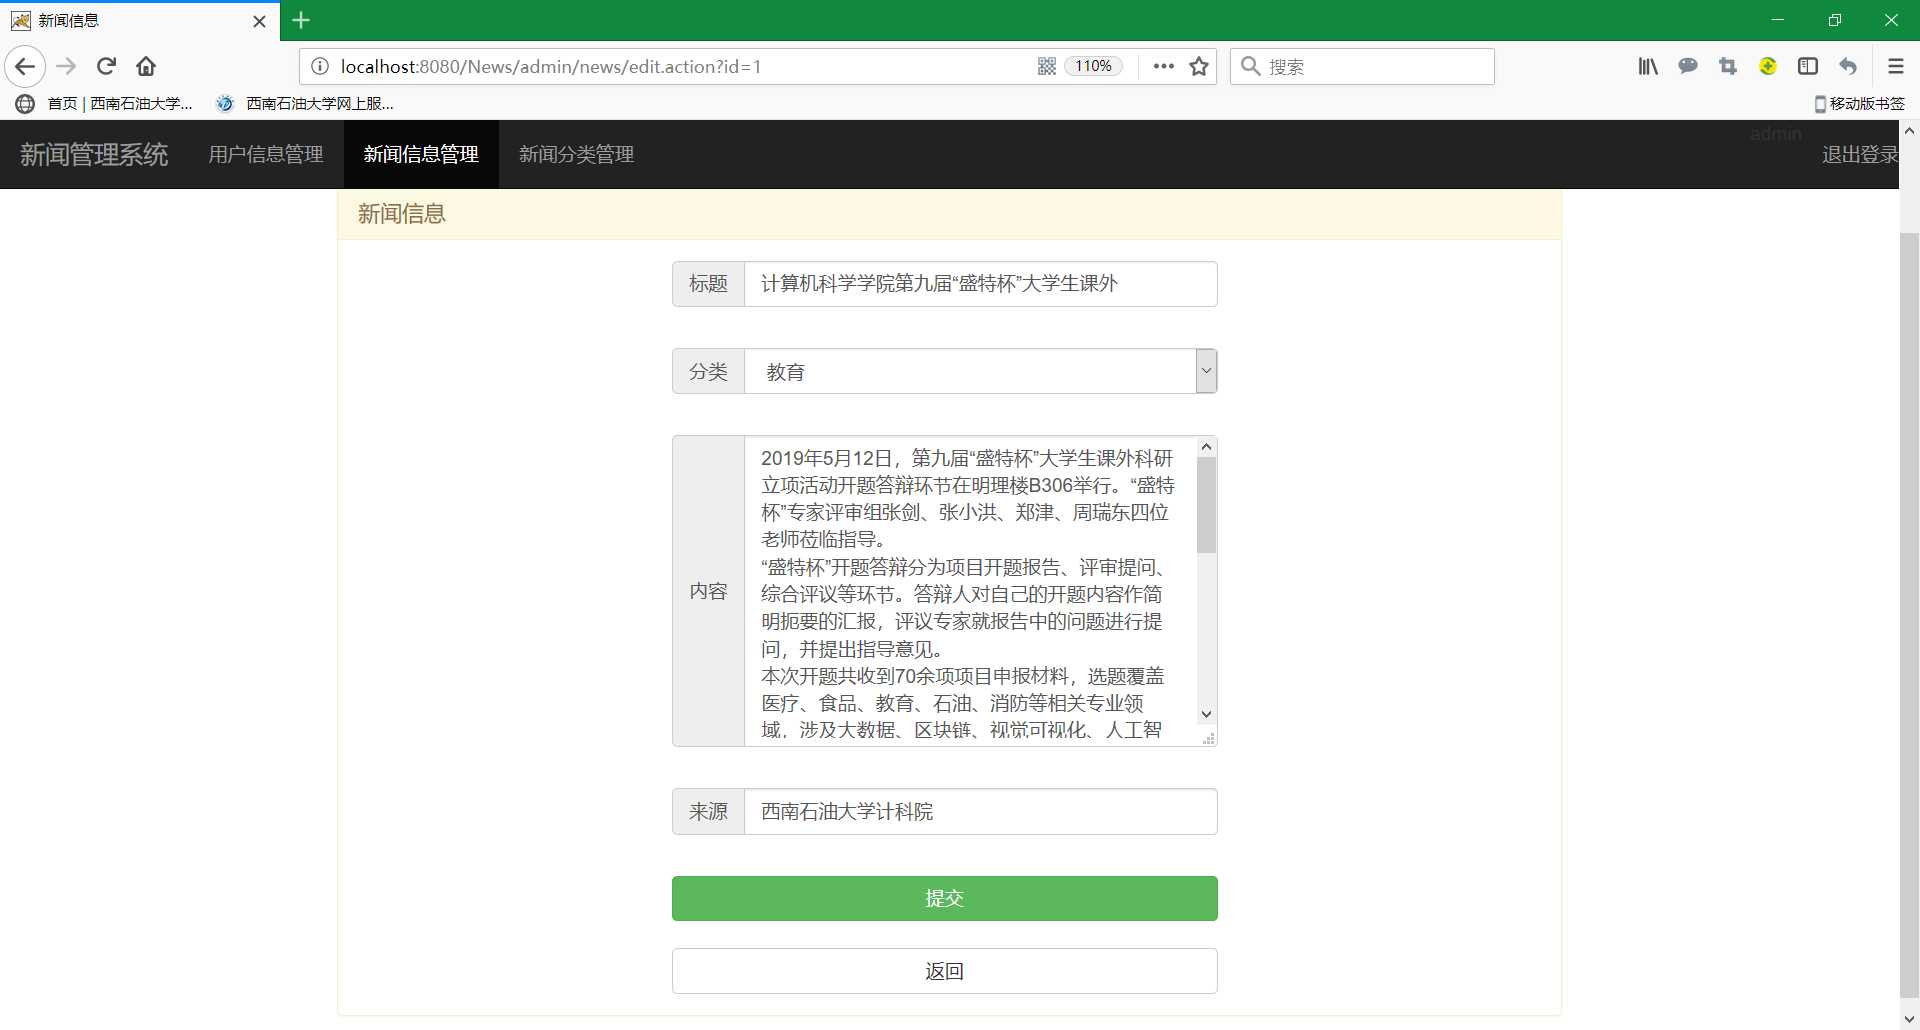Click the 返回 button
Screen dimensions: 1920x1030
coord(944,971)
